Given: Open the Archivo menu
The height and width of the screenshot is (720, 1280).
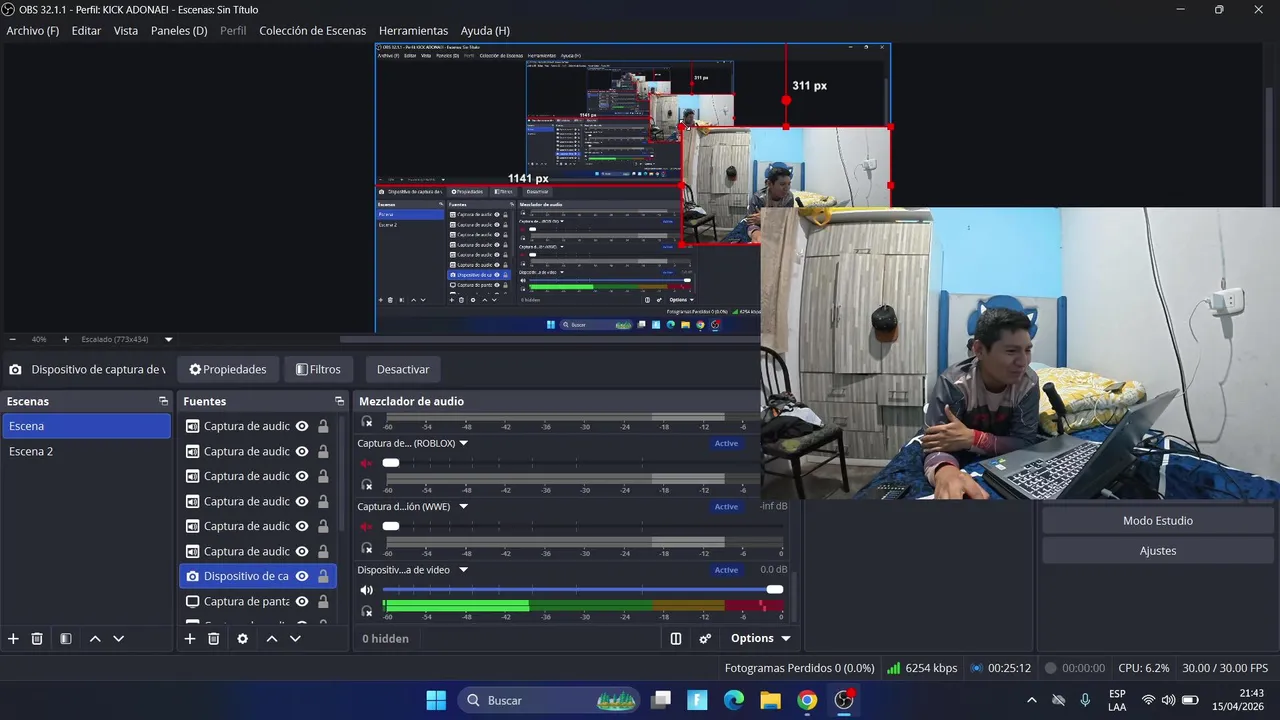Looking at the screenshot, I should pos(33,31).
